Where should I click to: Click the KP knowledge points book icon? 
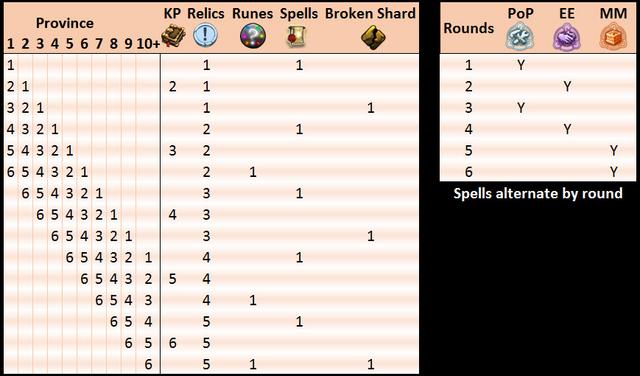[x=173, y=36]
